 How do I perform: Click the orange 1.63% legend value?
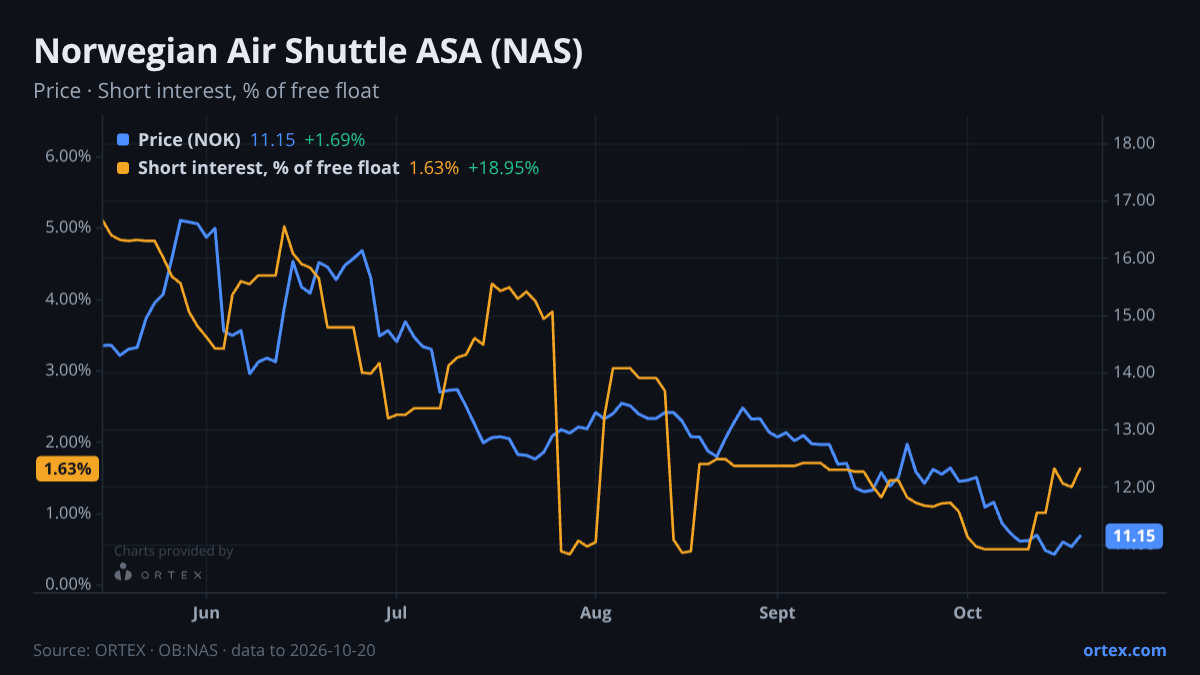[433, 168]
